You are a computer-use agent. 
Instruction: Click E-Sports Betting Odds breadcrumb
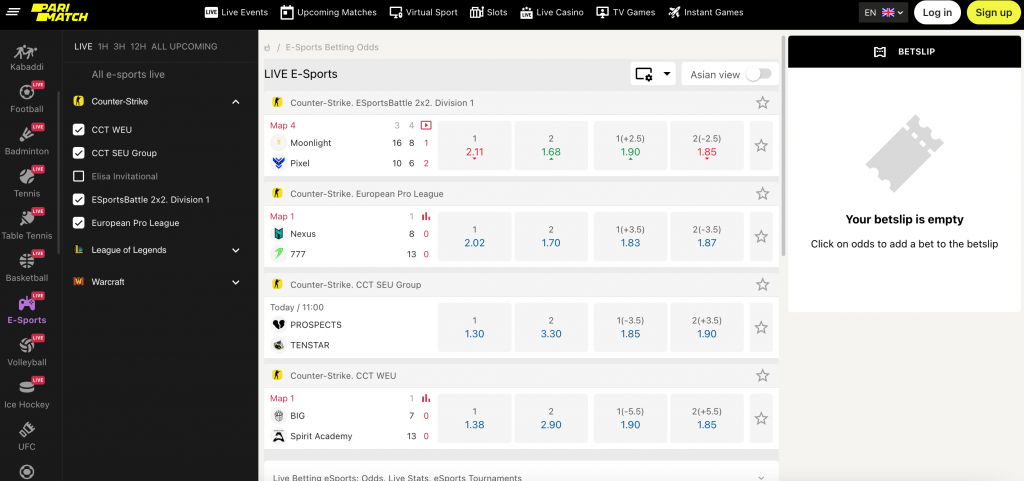point(332,48)
